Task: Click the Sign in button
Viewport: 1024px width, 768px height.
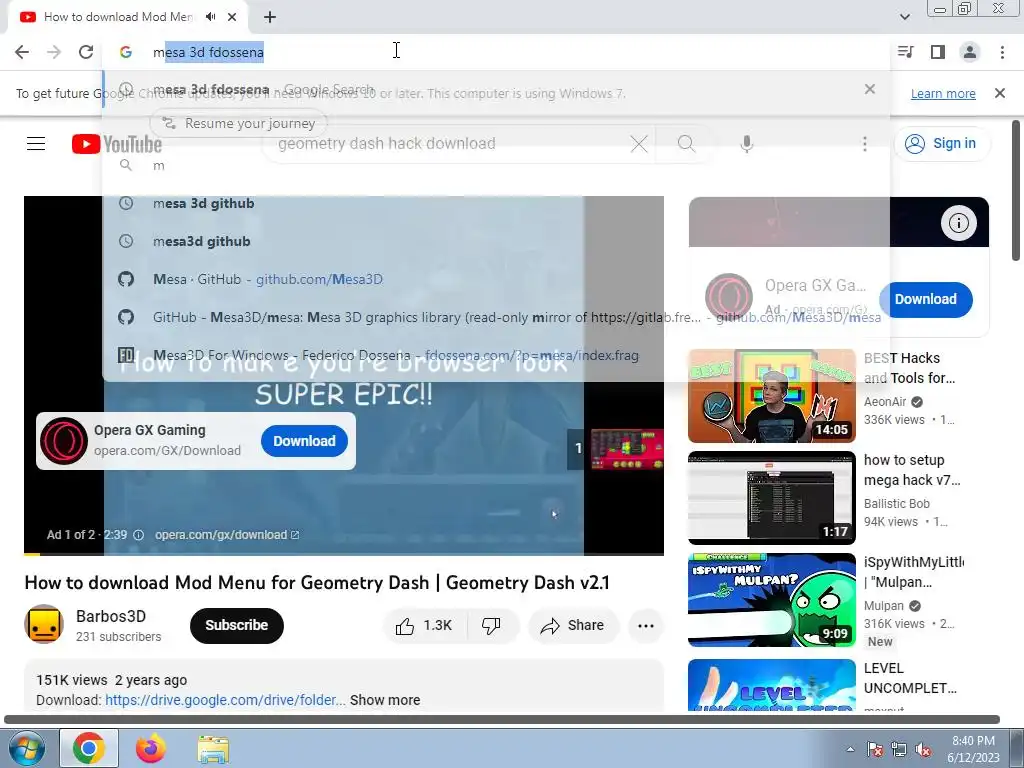Action: pos(942,144)
